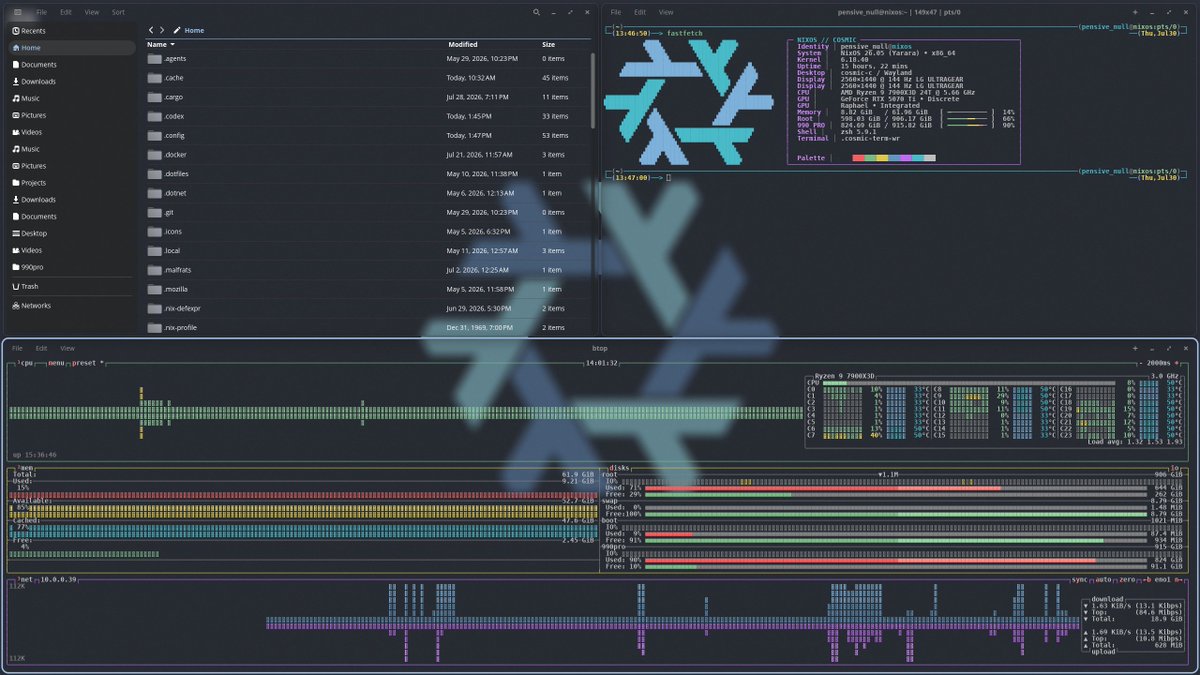
Task: Open Recents in the files sidebar
Action: coord(70,30)
